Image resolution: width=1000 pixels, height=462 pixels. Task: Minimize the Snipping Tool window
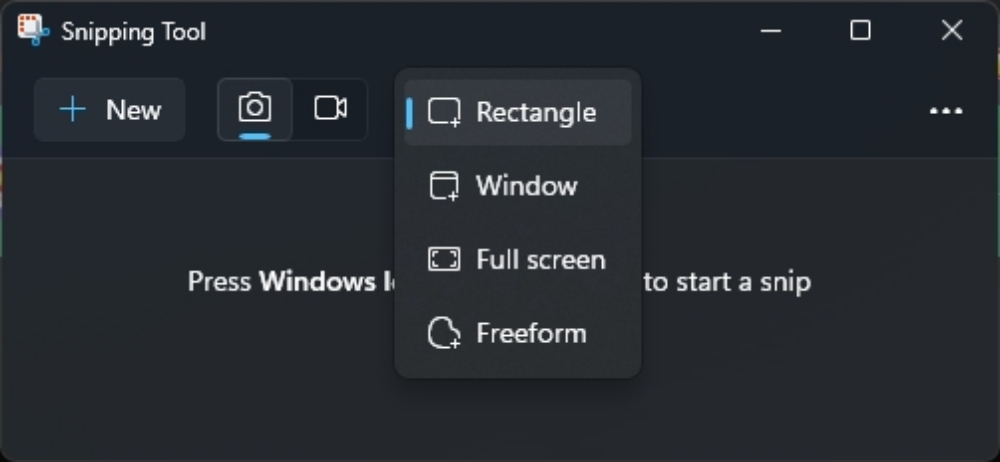coord(771,30)
